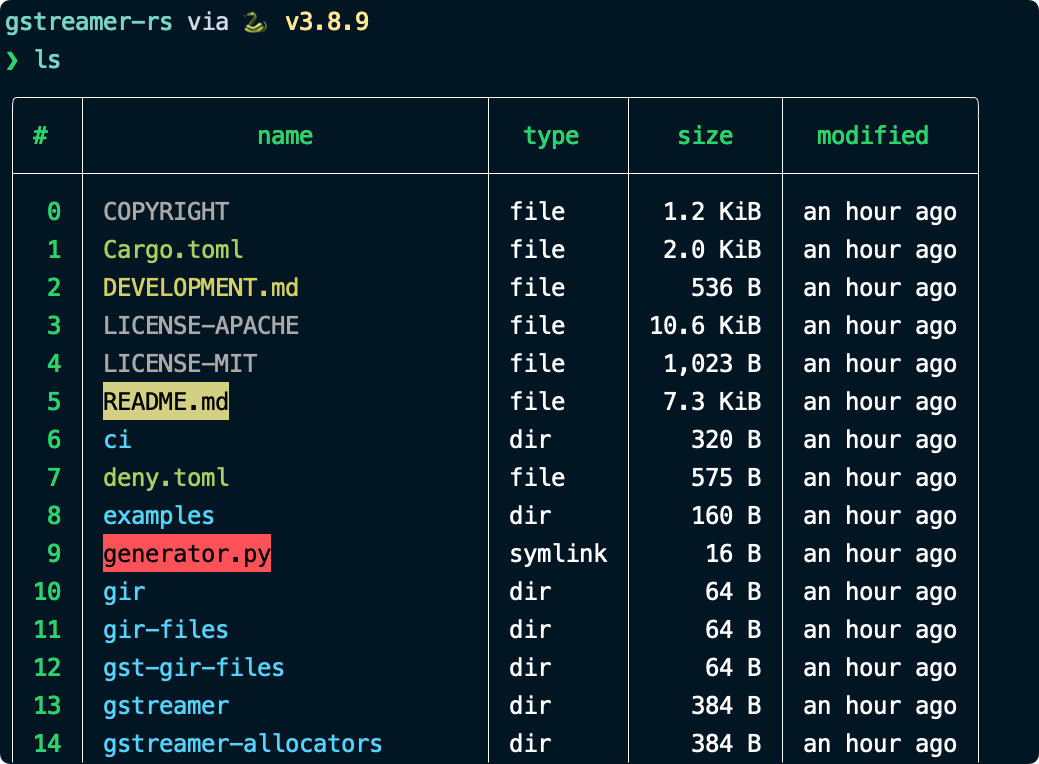Open the Cargo.toml file entry

click(173, 249)
